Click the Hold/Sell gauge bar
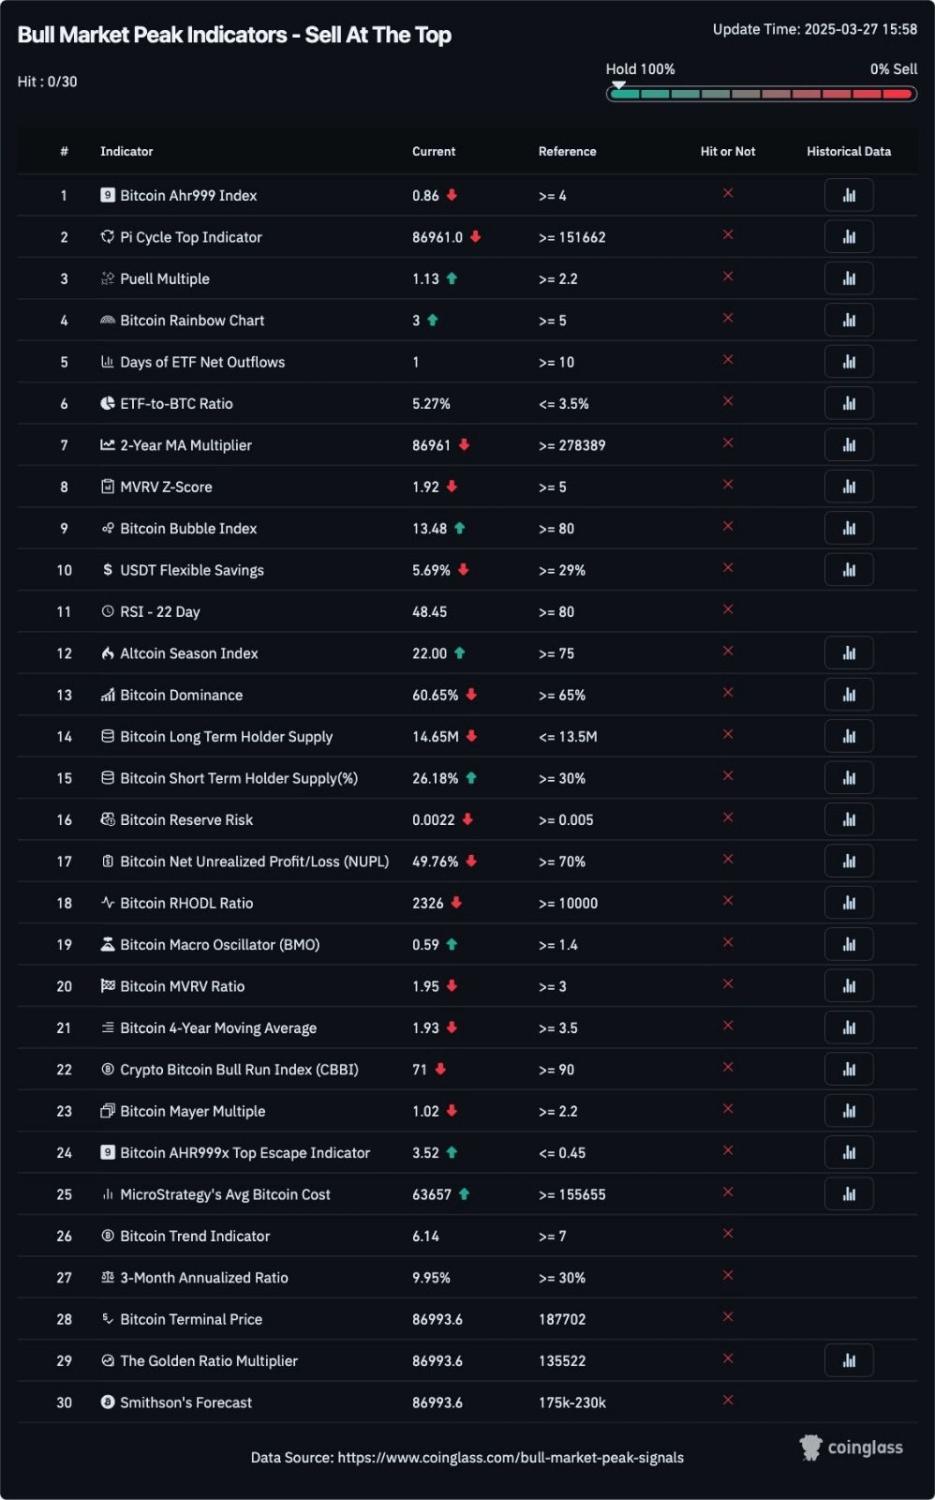The image size is (935, 1500). point(761,94)
